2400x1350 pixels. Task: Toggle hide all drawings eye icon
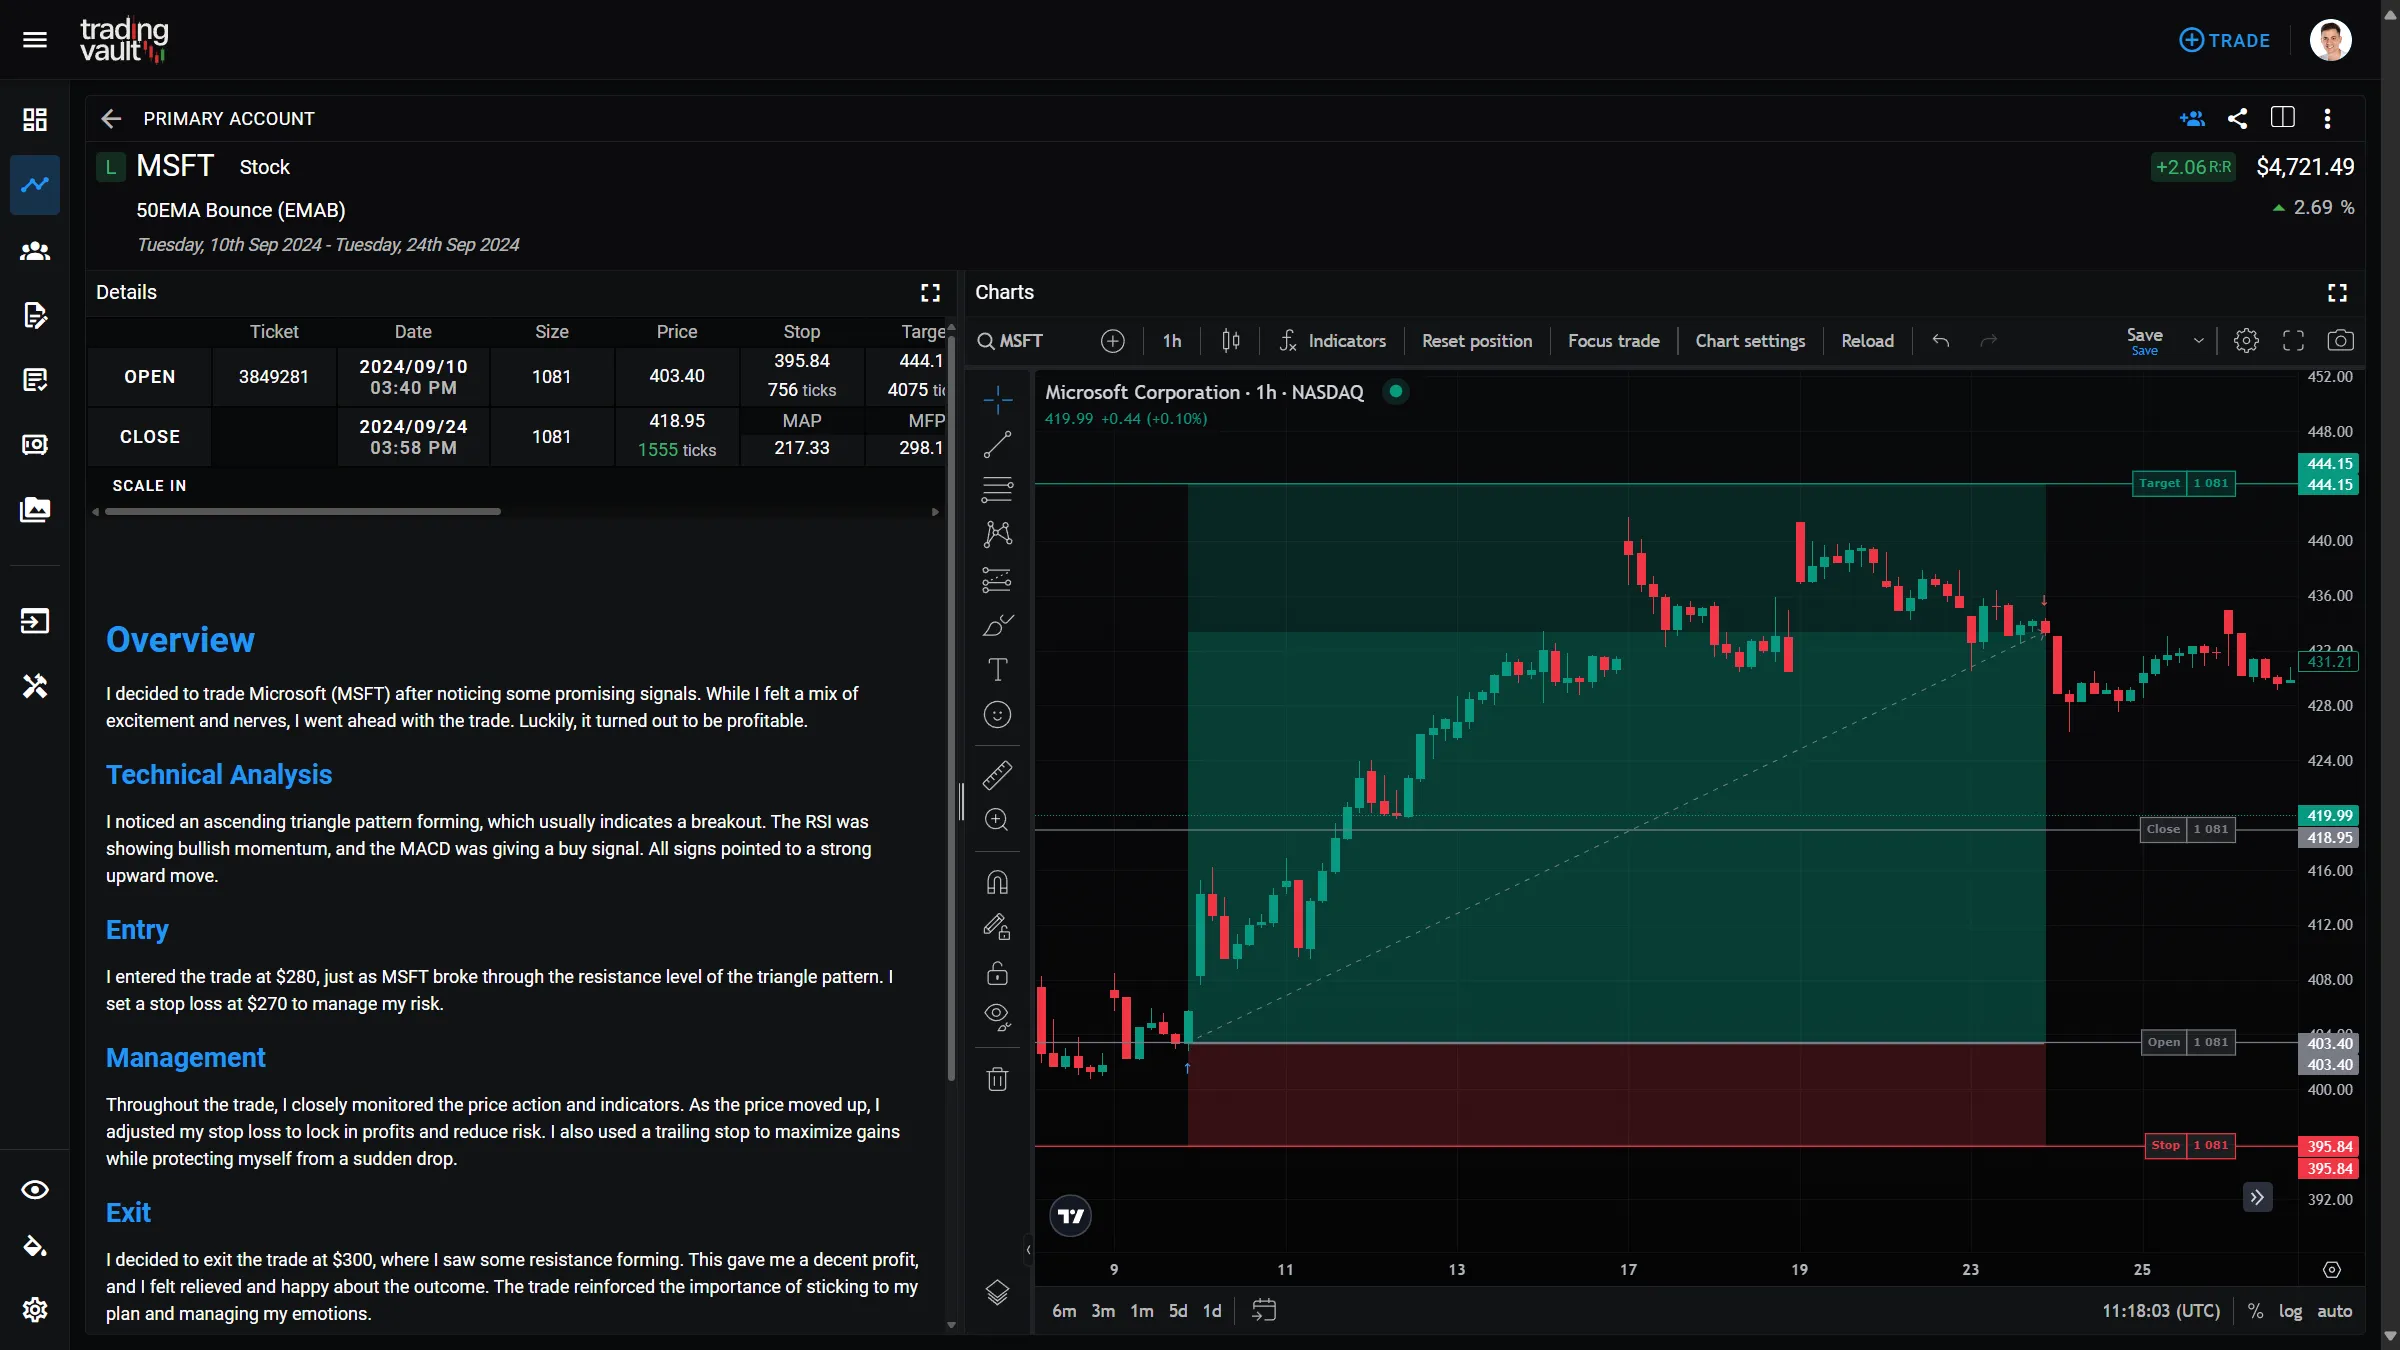pos(997,1018)
